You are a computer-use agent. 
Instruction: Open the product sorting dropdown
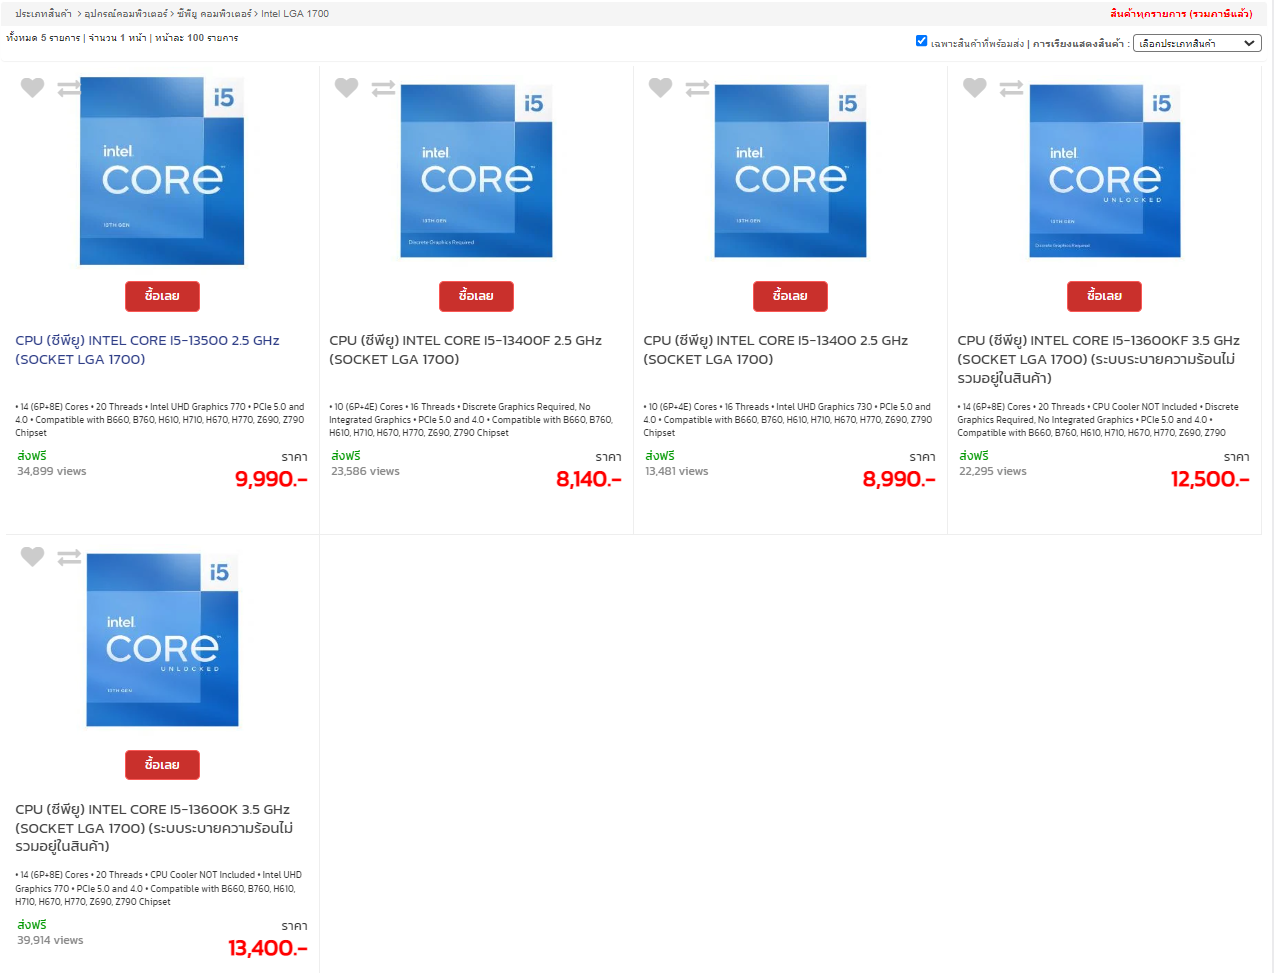coord(1197,43)
